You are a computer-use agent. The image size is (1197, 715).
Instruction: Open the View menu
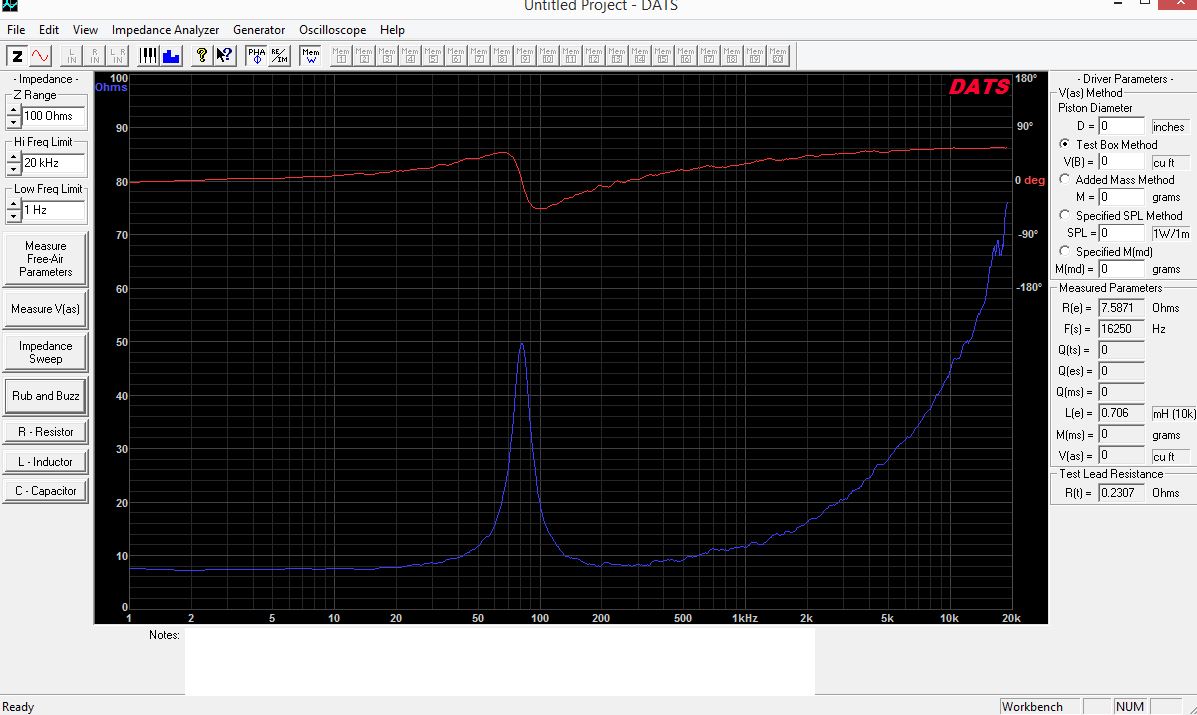(x=85, y=30)
